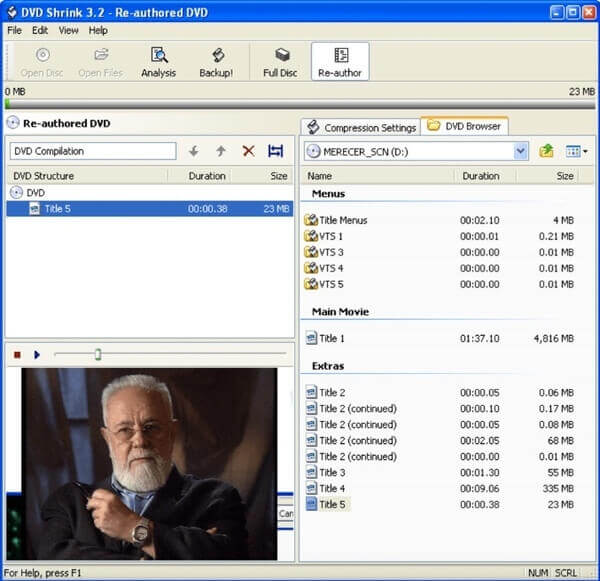Select Title 3 extras icon
The width and height of the screenshot is (600, 581).
tap(311, 473)
